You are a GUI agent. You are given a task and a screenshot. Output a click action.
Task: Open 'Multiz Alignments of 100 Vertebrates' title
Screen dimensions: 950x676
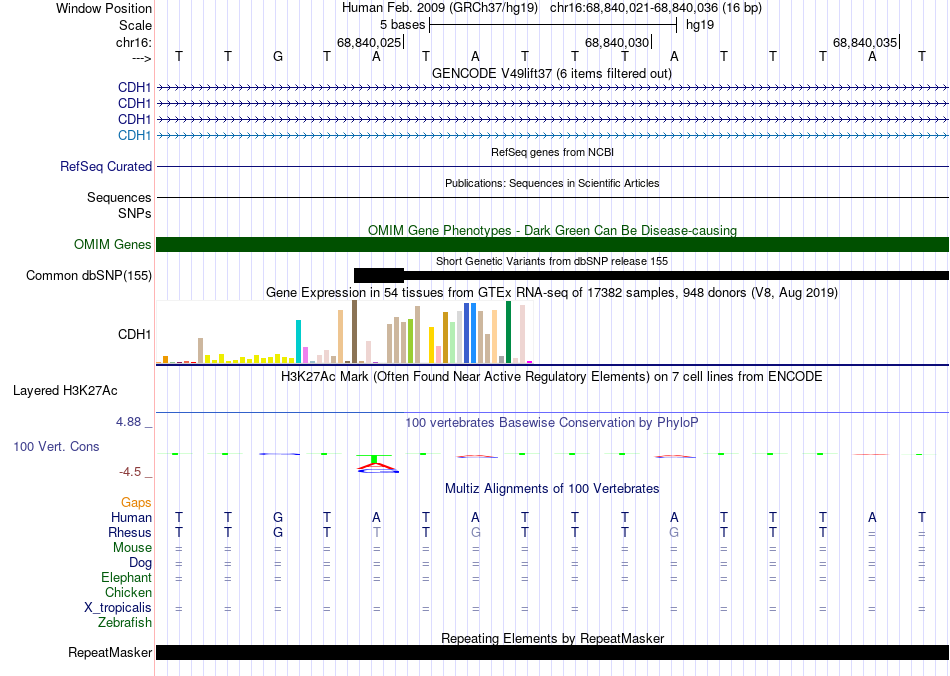552,488
